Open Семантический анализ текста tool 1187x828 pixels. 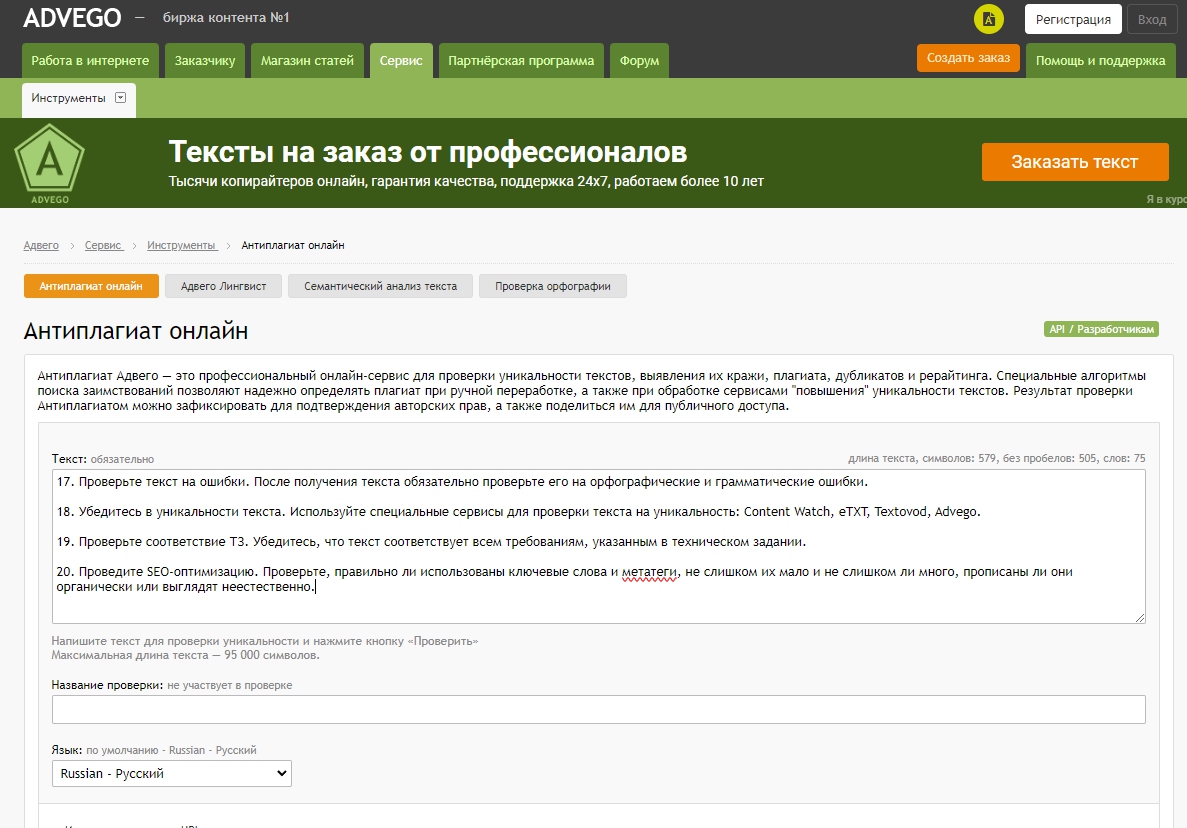point(381,286)
